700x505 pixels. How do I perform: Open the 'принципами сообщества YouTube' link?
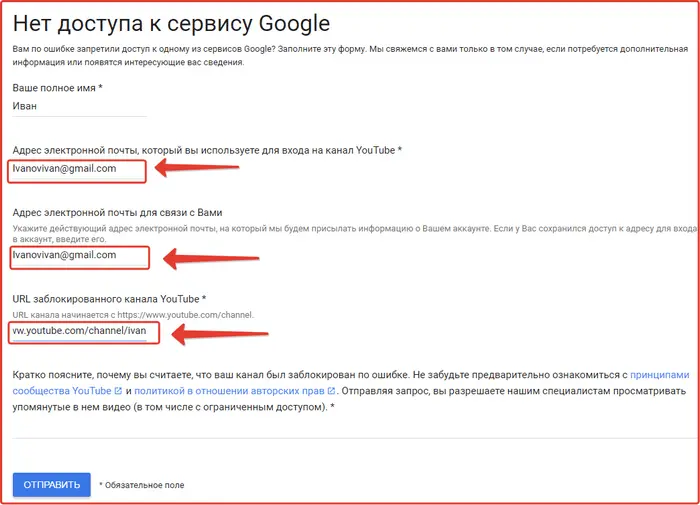[x=661, y=375]
